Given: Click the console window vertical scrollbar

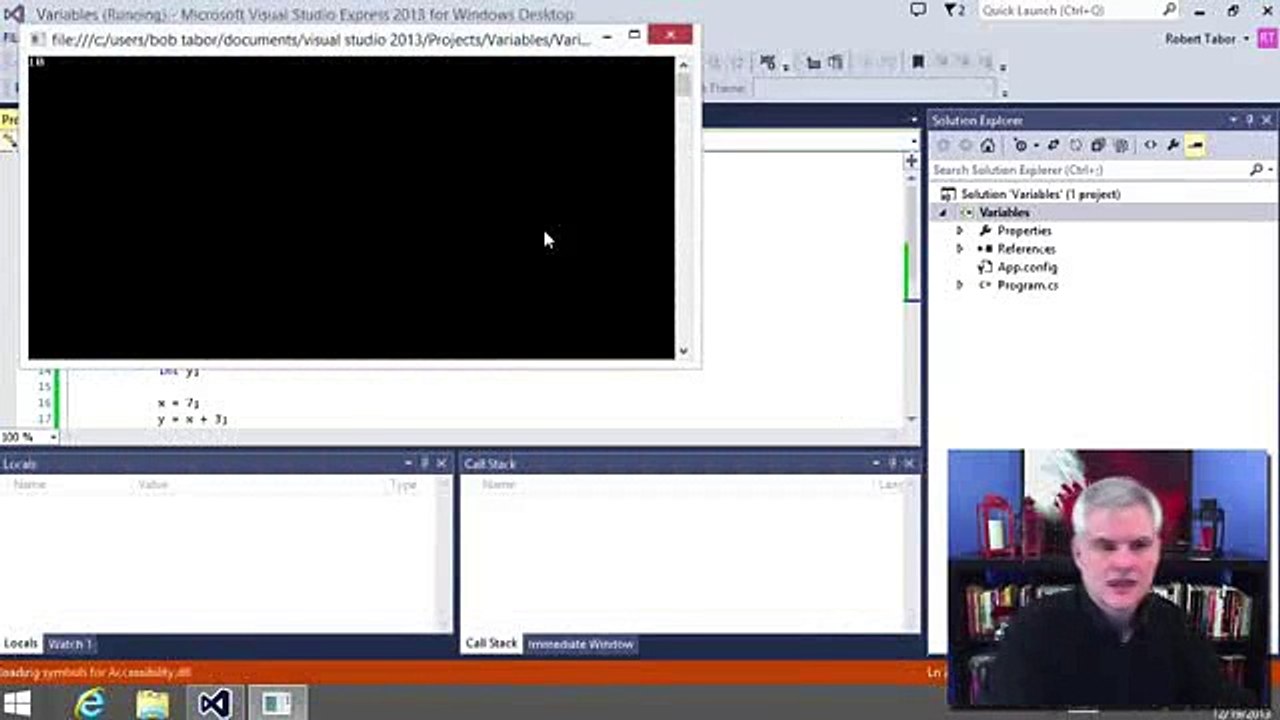Looking at the screenshot, I should click(683, 207).
